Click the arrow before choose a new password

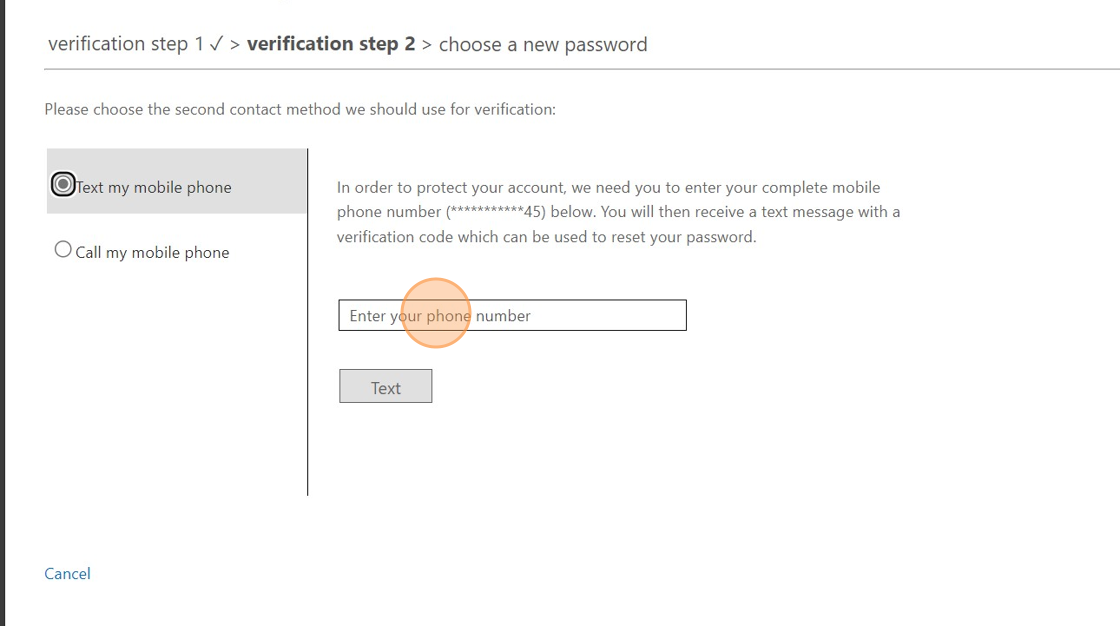coord(427,44)
